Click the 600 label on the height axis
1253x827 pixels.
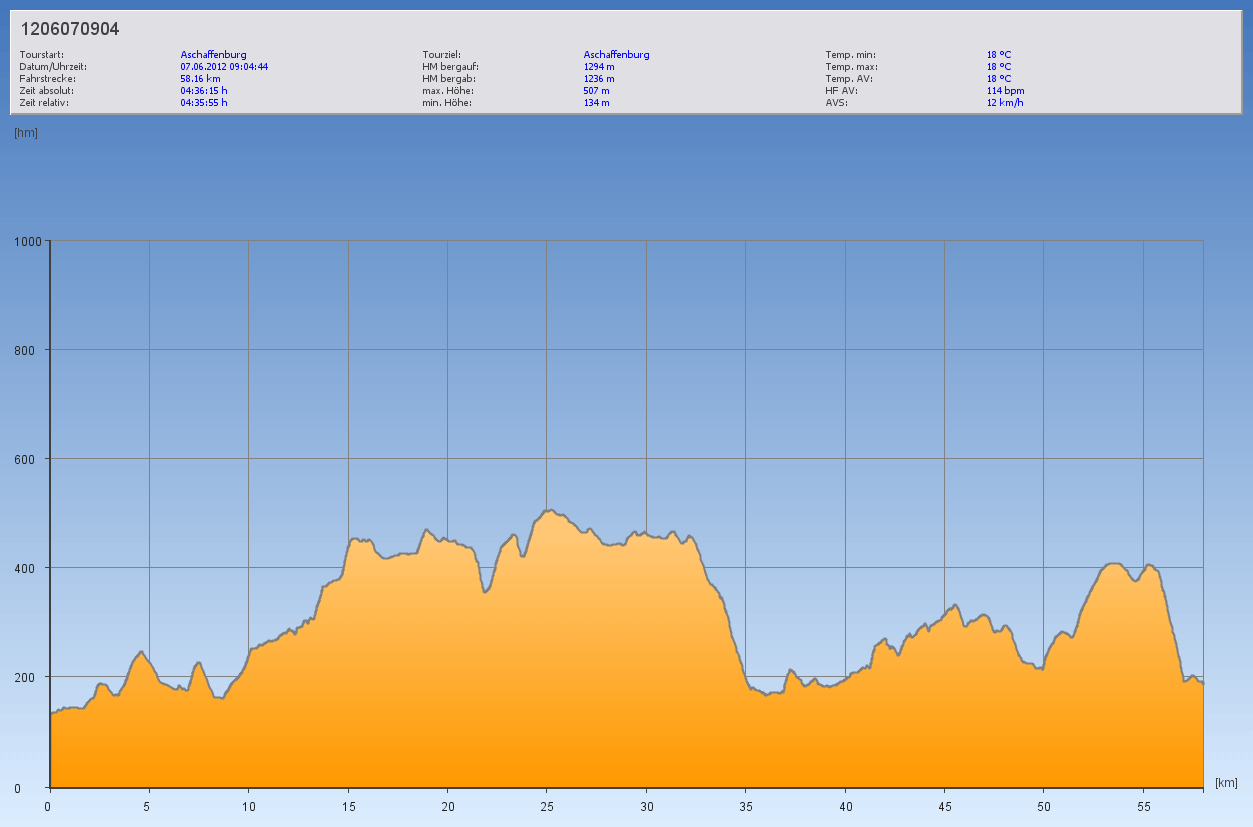coord(31,459)
